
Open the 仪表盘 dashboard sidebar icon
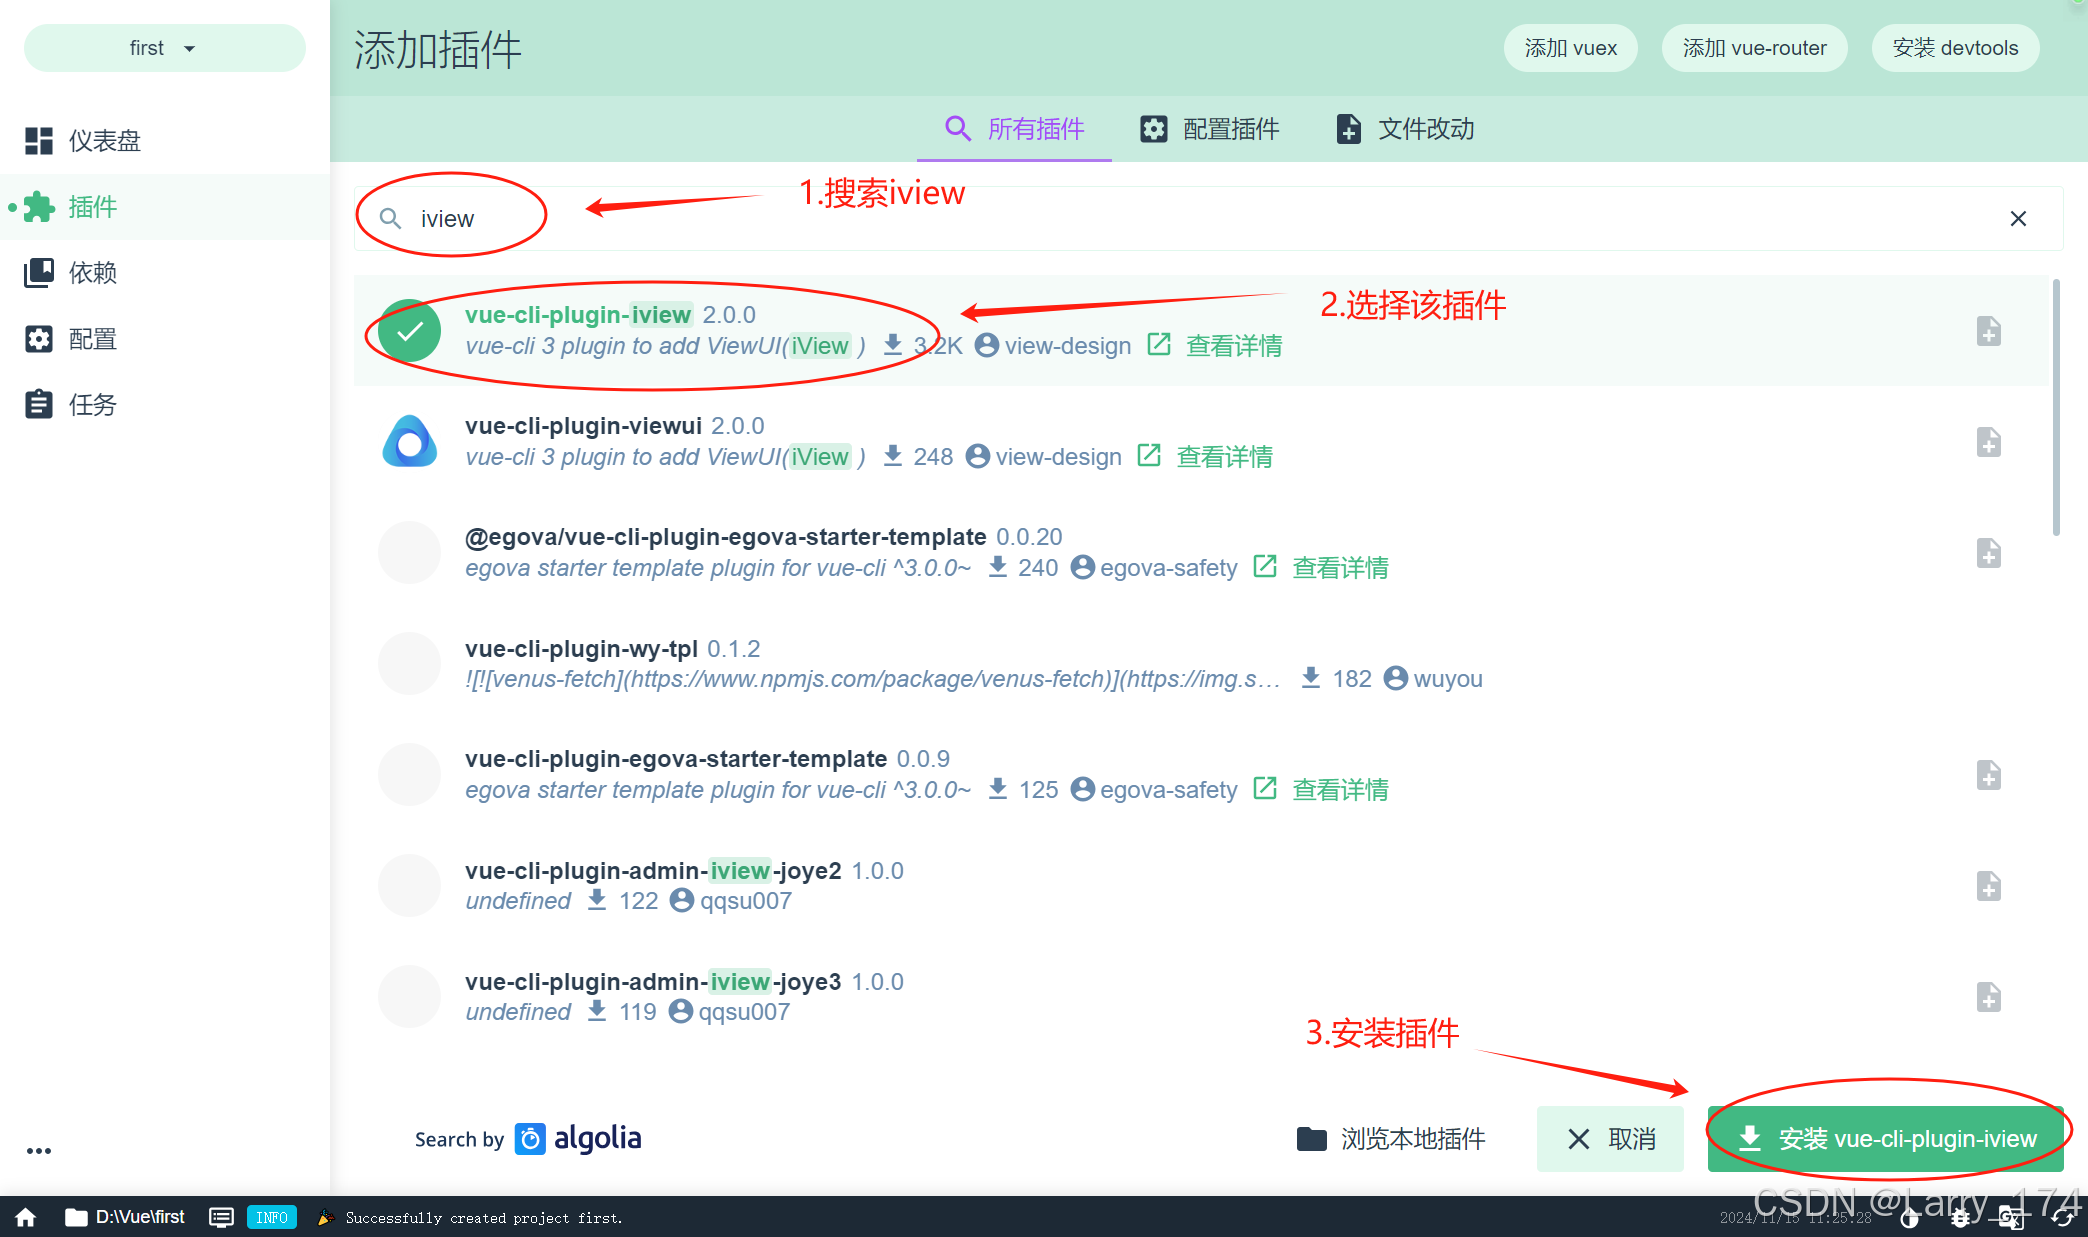coord(38,140)
